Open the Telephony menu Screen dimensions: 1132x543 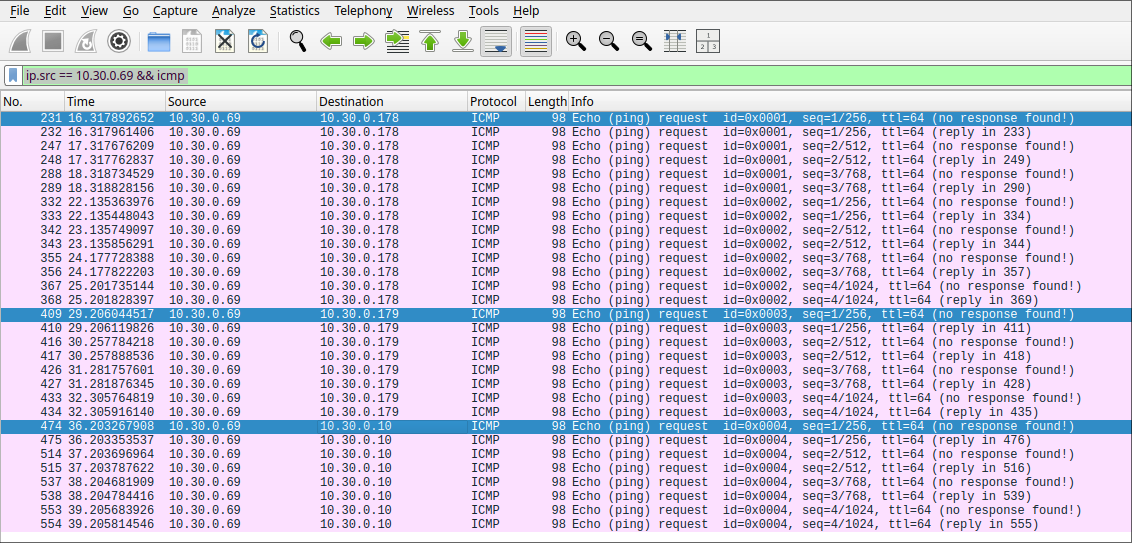coord(364,11)
